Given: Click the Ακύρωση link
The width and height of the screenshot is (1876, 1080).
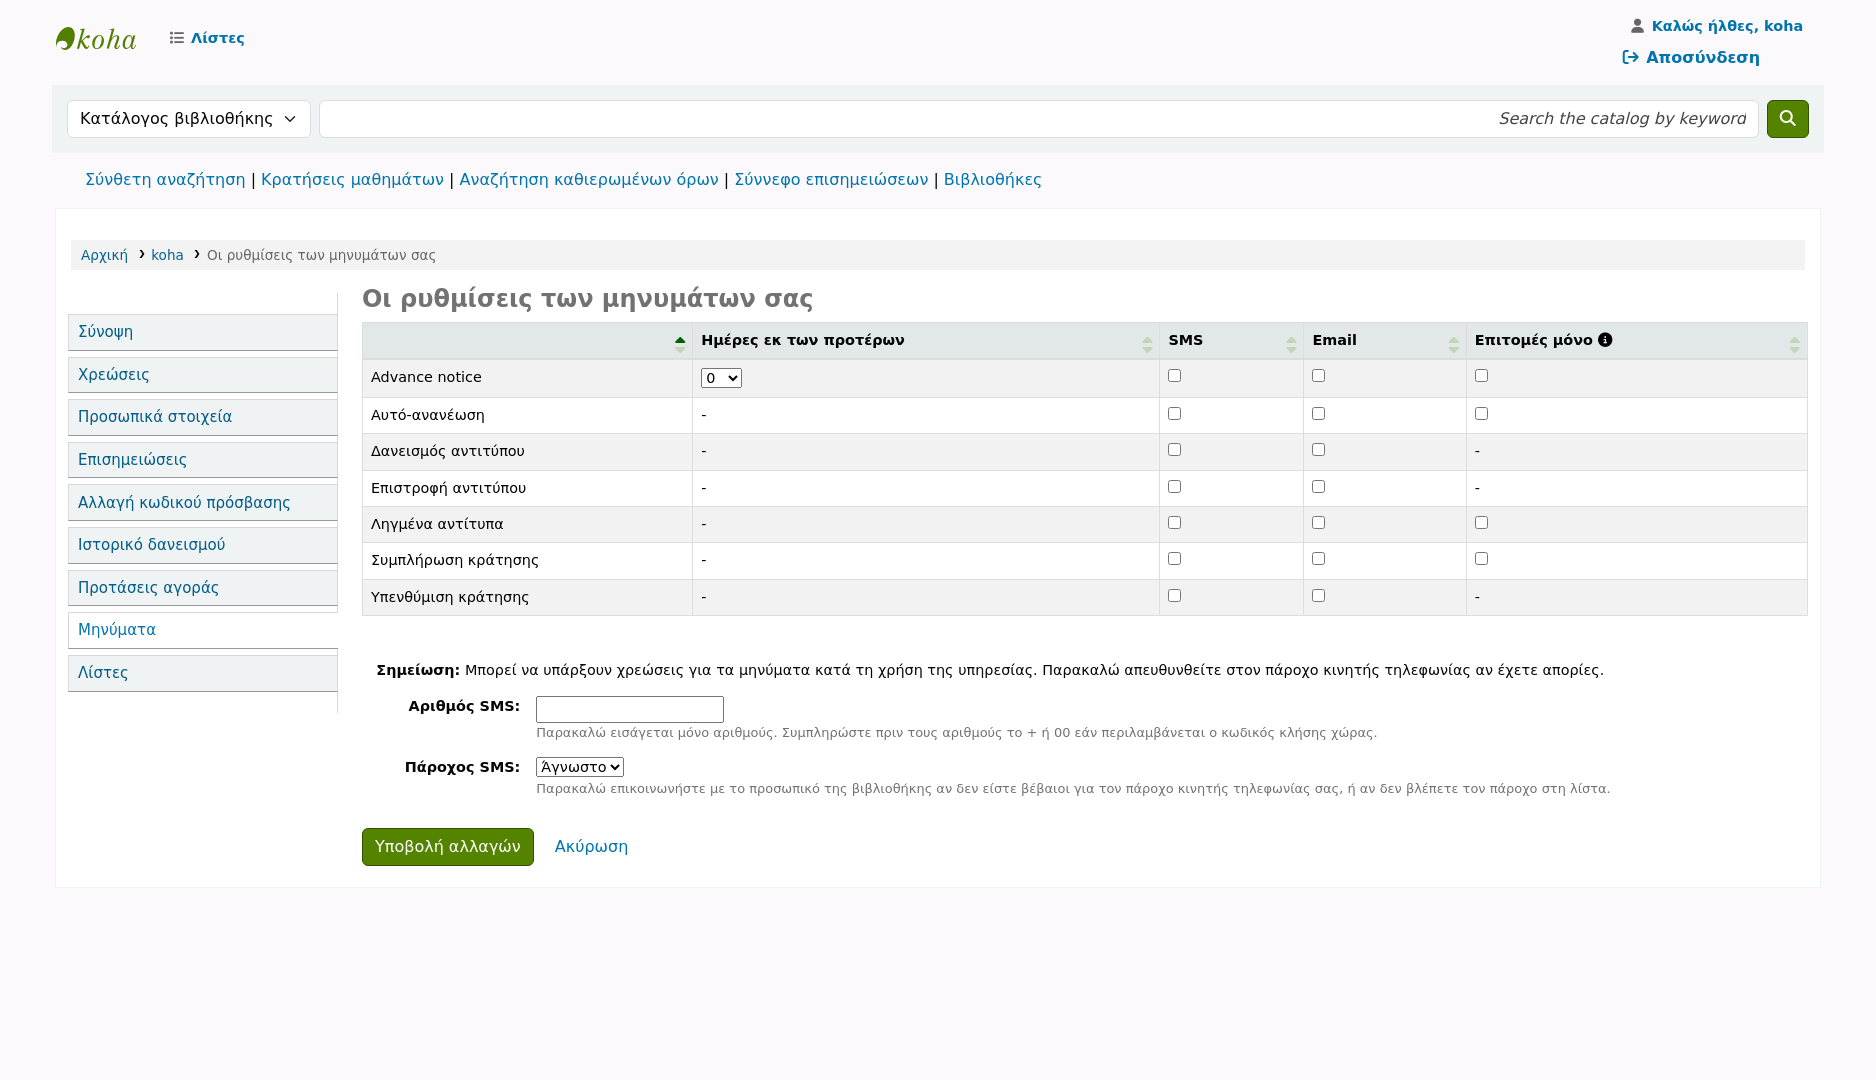Looking at the screenshot, I should pos(591,847).
